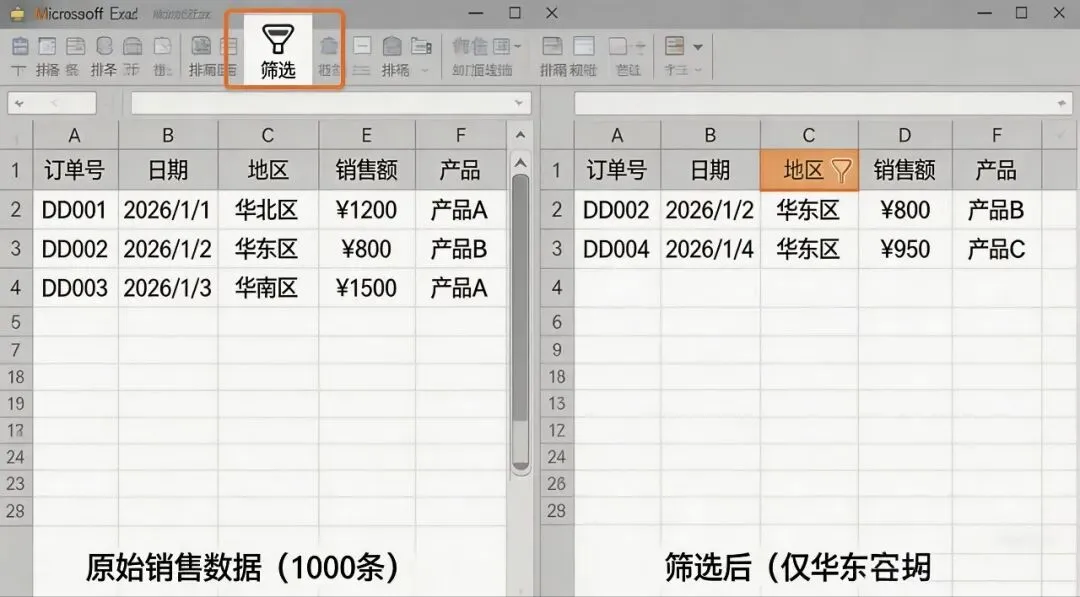Select cell 华南区 in left sheet
This screenshot has height=597, width=1080.
click(x=268, y=288)
